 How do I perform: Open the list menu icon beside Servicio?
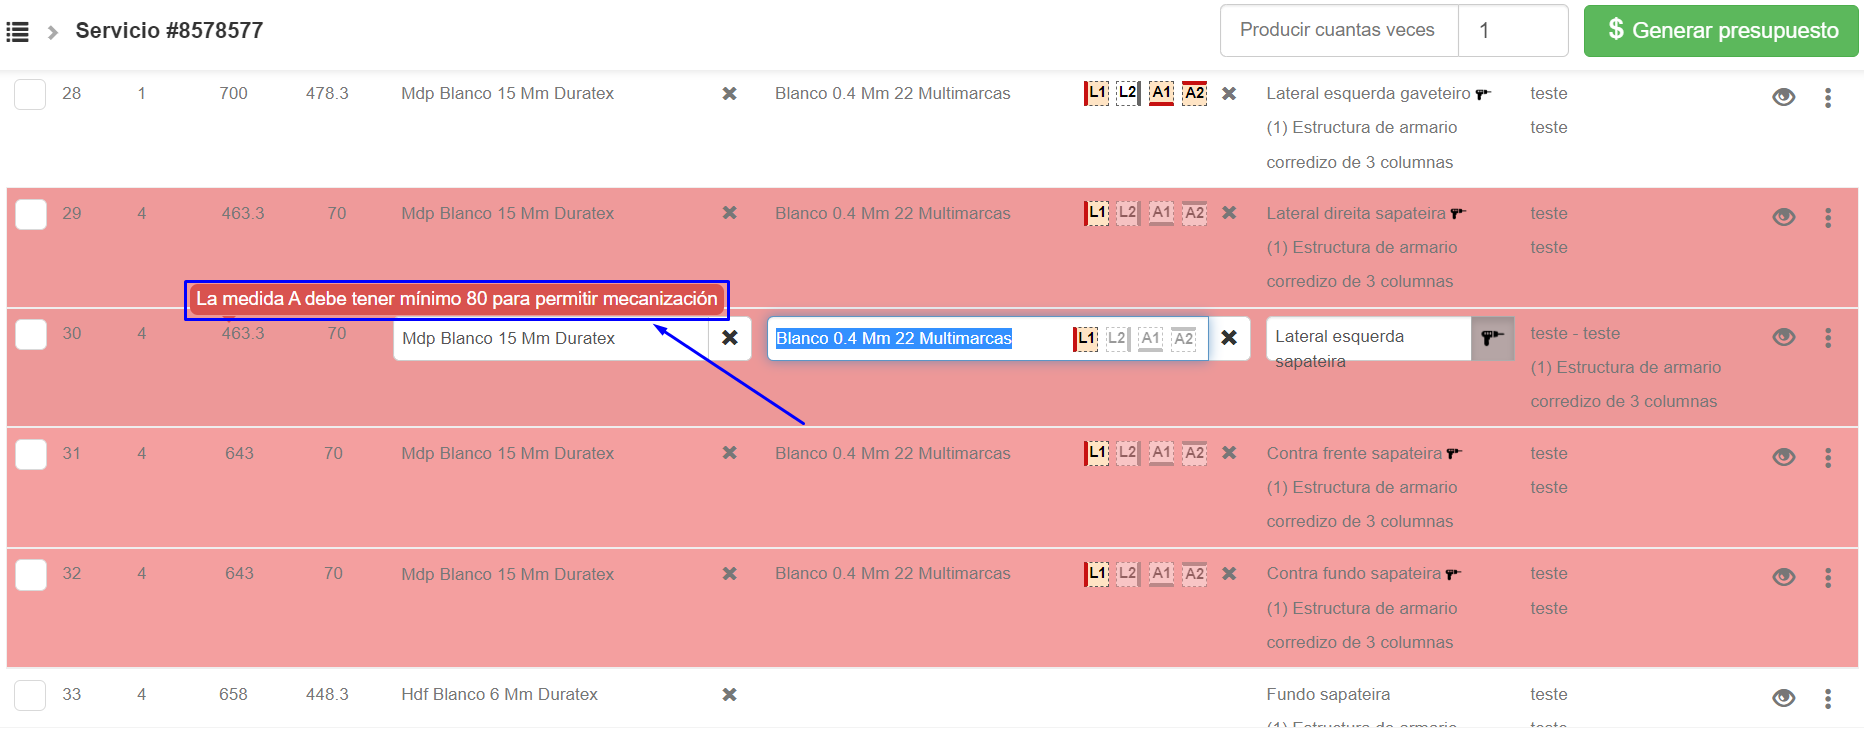[x=18, y=32]
